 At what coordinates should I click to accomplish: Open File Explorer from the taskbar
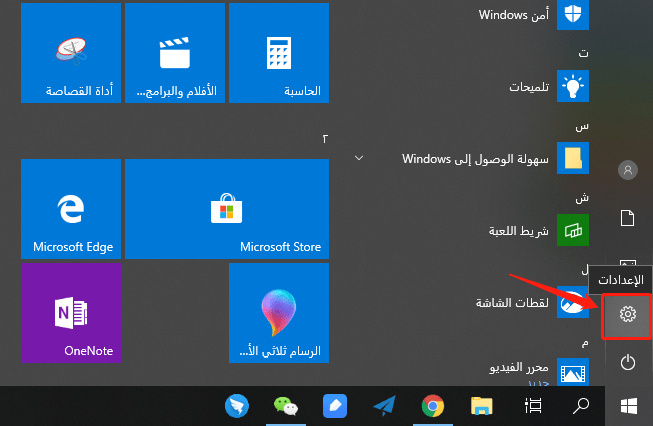pyautogui.click(x=482, y=406)
